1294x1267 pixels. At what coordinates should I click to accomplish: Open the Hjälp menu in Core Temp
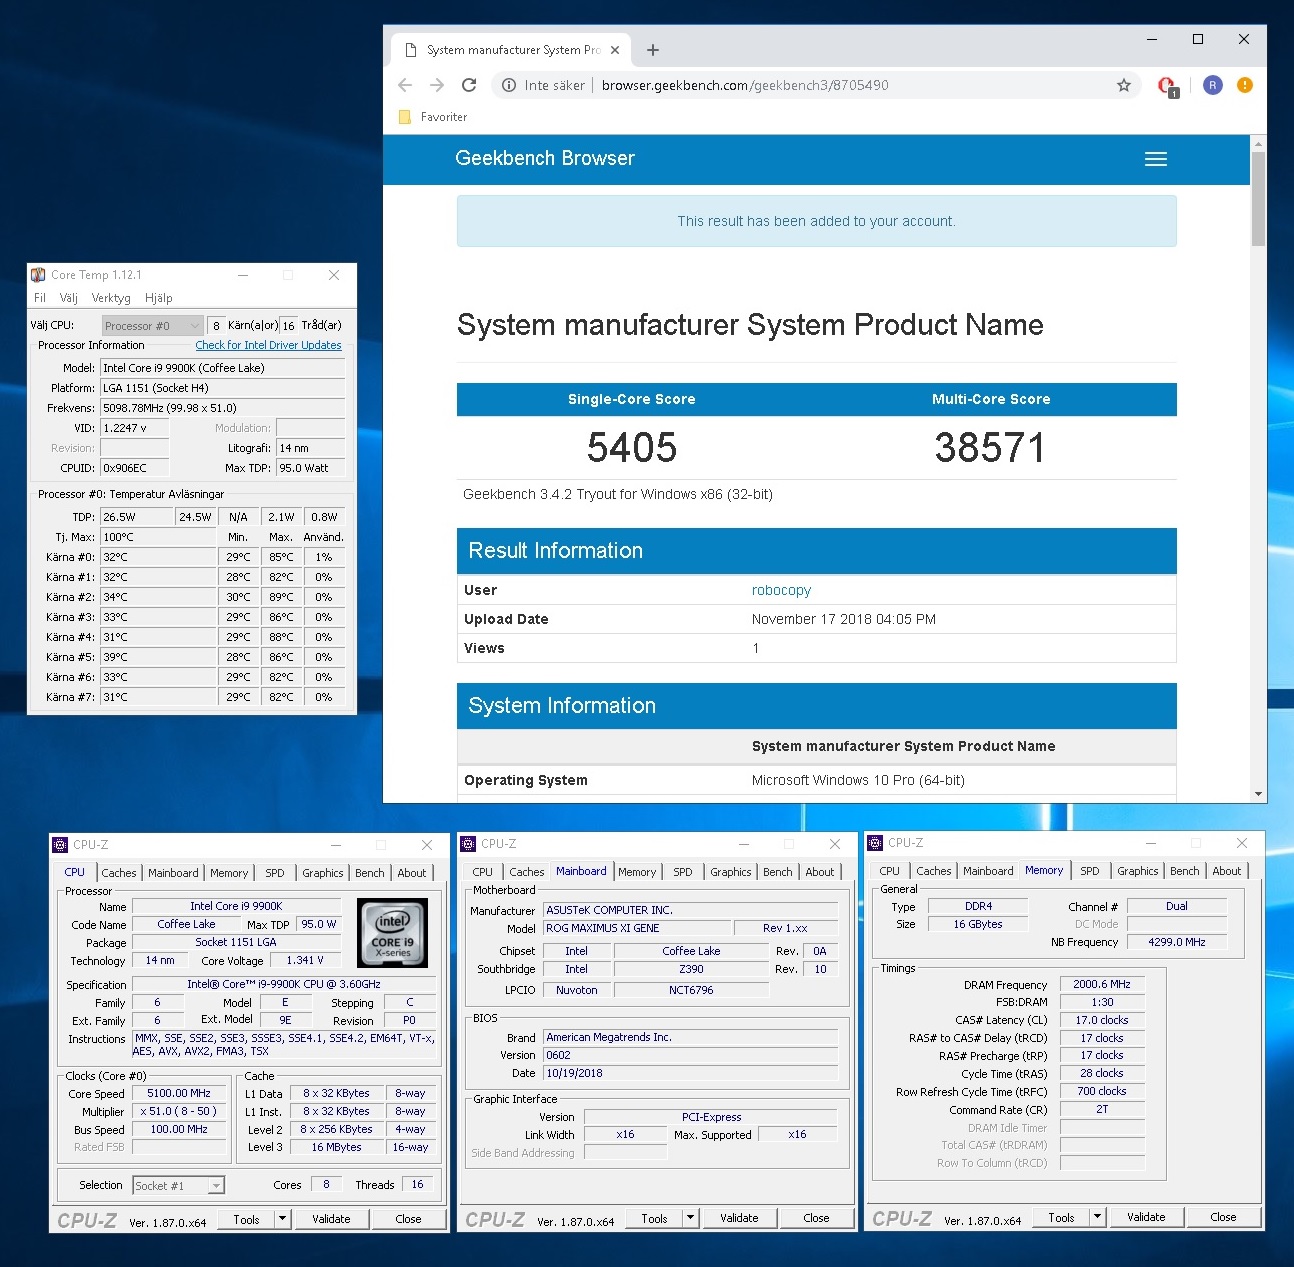pyautogui.click(x=159, y=298)
